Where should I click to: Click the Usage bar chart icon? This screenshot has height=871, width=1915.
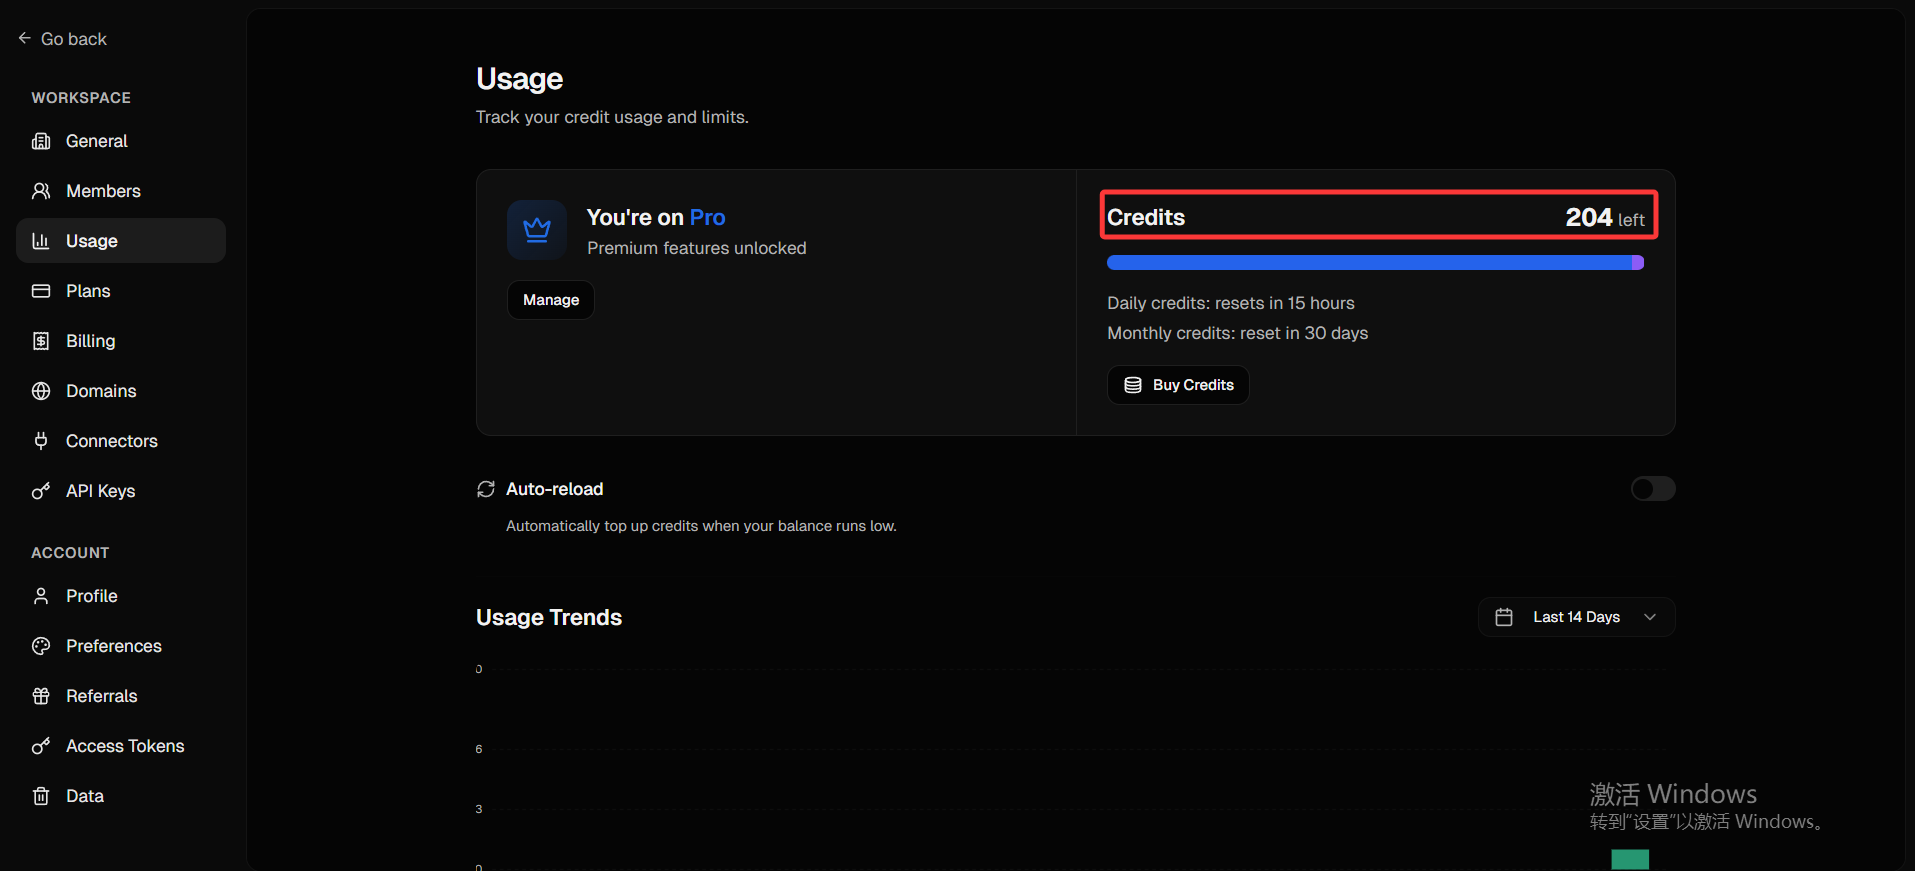point(41,241)
